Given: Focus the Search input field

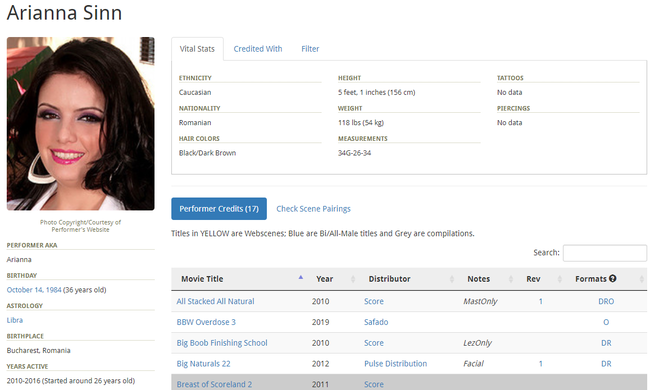Looking at the screenshot, I should (605, 253).
